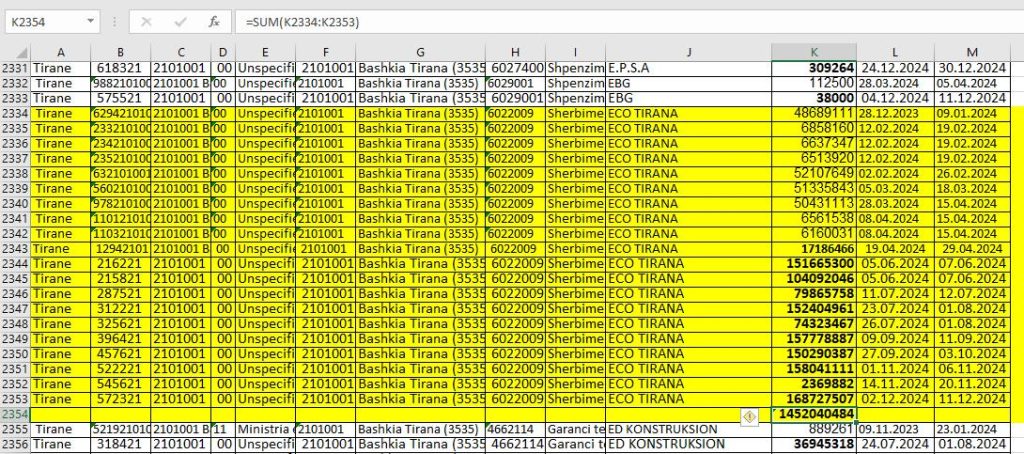Image resolution: width=1024 pixels, height=454 pixels.
Task: Open the Name Box dropdown arrow
Action: 90,22
